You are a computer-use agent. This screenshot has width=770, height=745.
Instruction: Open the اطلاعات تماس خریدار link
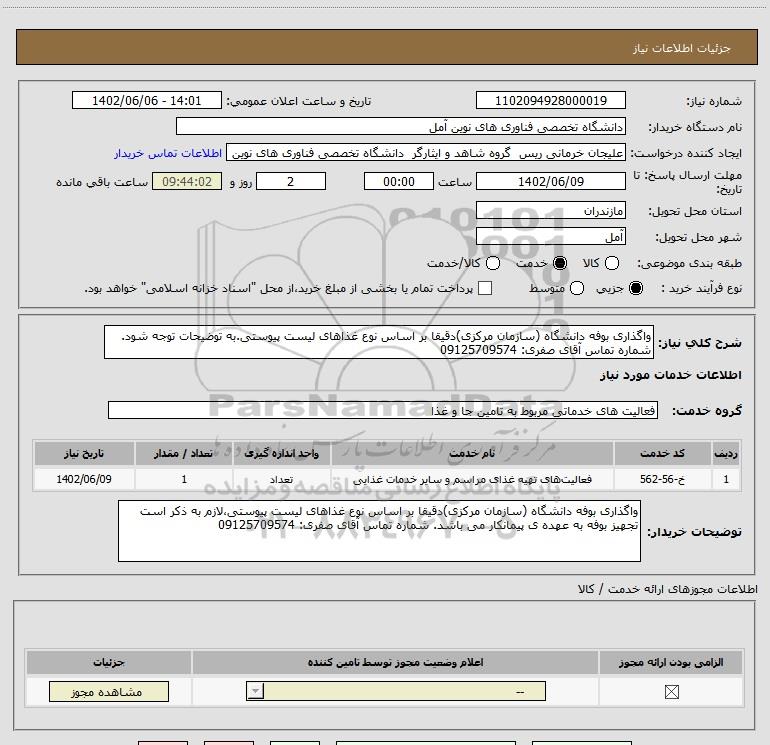click(168, 153)
